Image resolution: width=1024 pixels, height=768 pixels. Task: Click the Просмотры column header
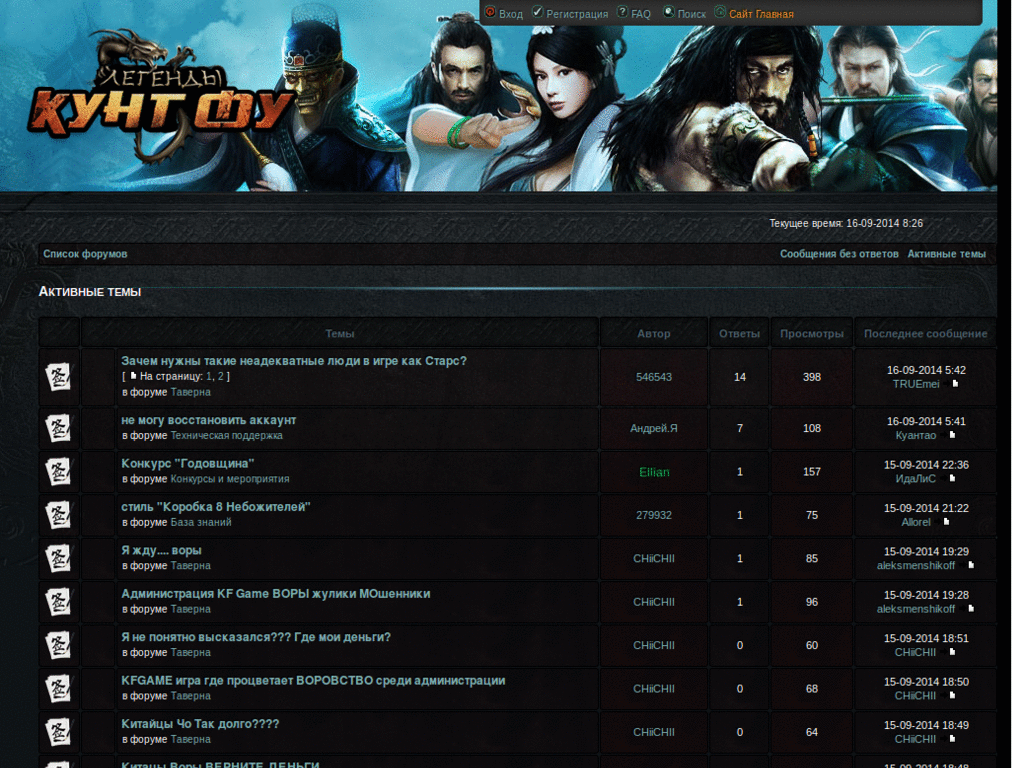point(812,334)
